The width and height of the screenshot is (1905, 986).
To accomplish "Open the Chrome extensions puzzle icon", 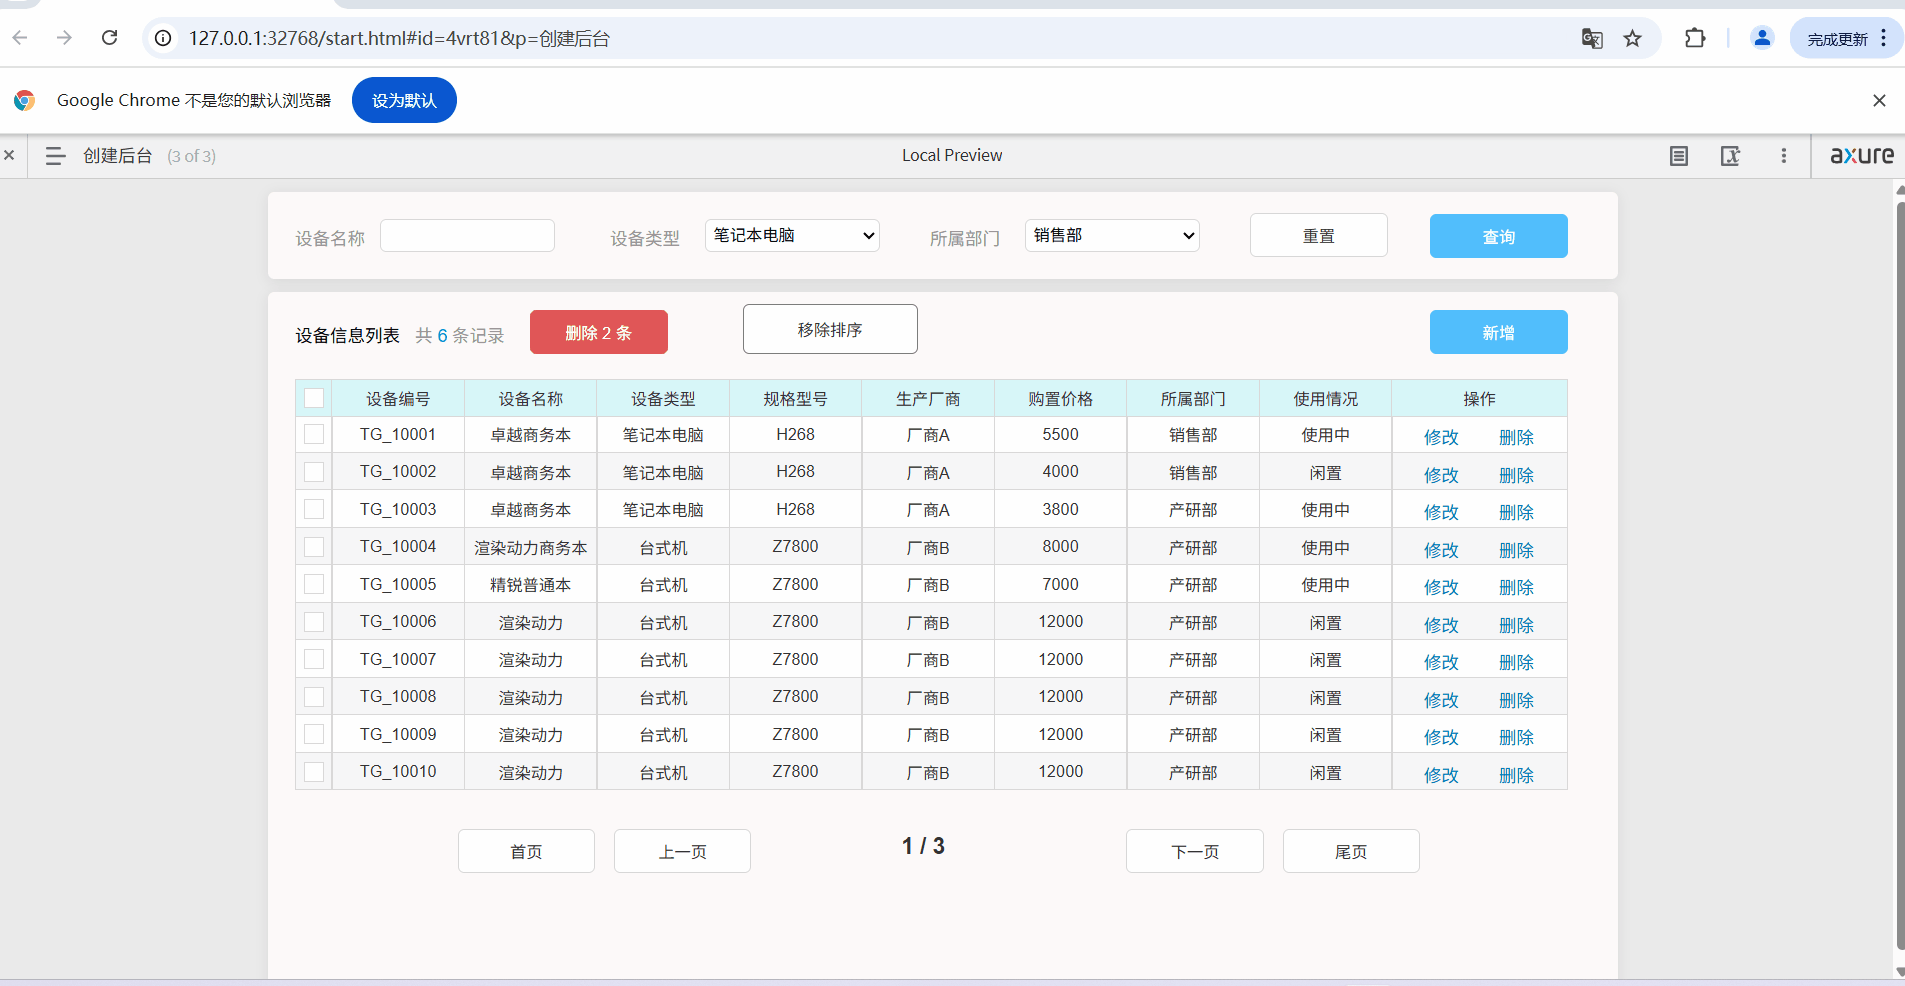I will click(x=1696, y=38).
